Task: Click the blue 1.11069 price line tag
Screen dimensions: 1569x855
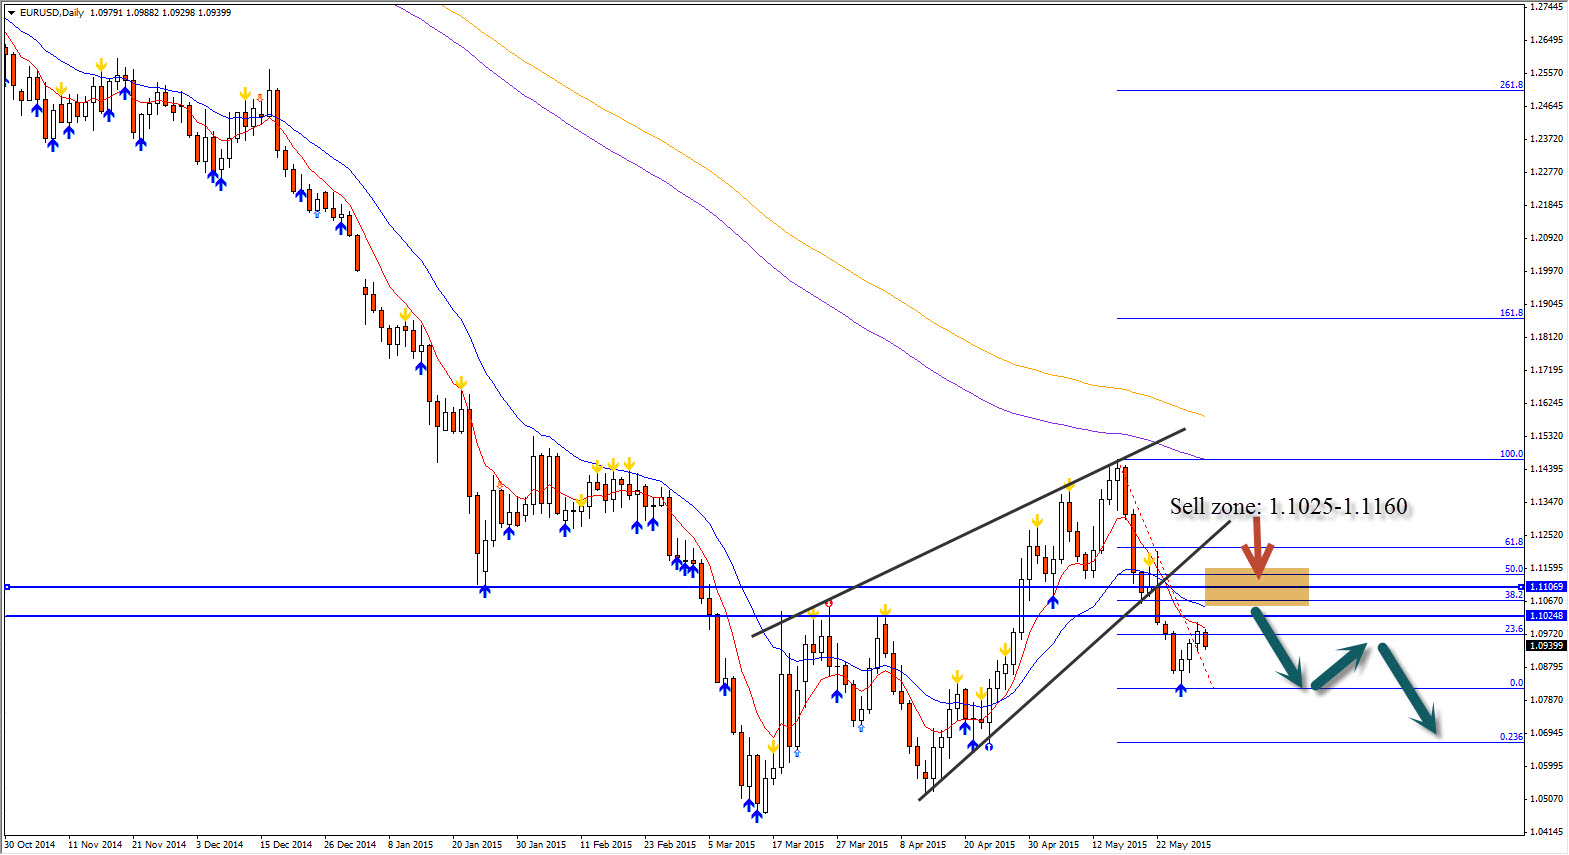Action: 1546,587
